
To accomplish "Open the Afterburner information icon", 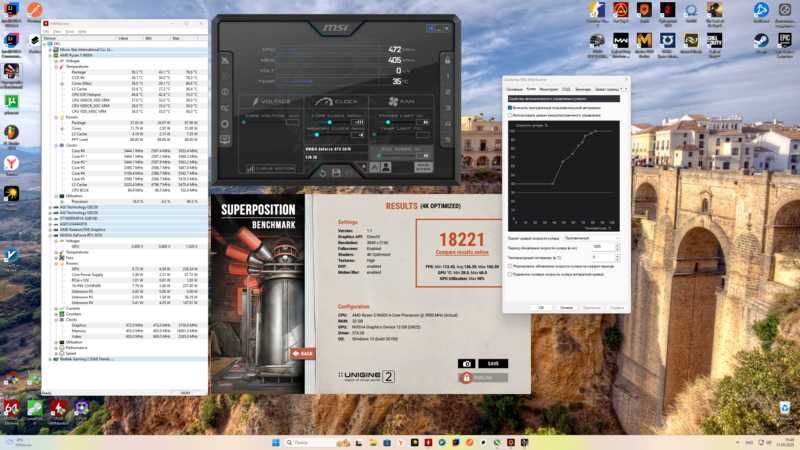I will (225, 92).
